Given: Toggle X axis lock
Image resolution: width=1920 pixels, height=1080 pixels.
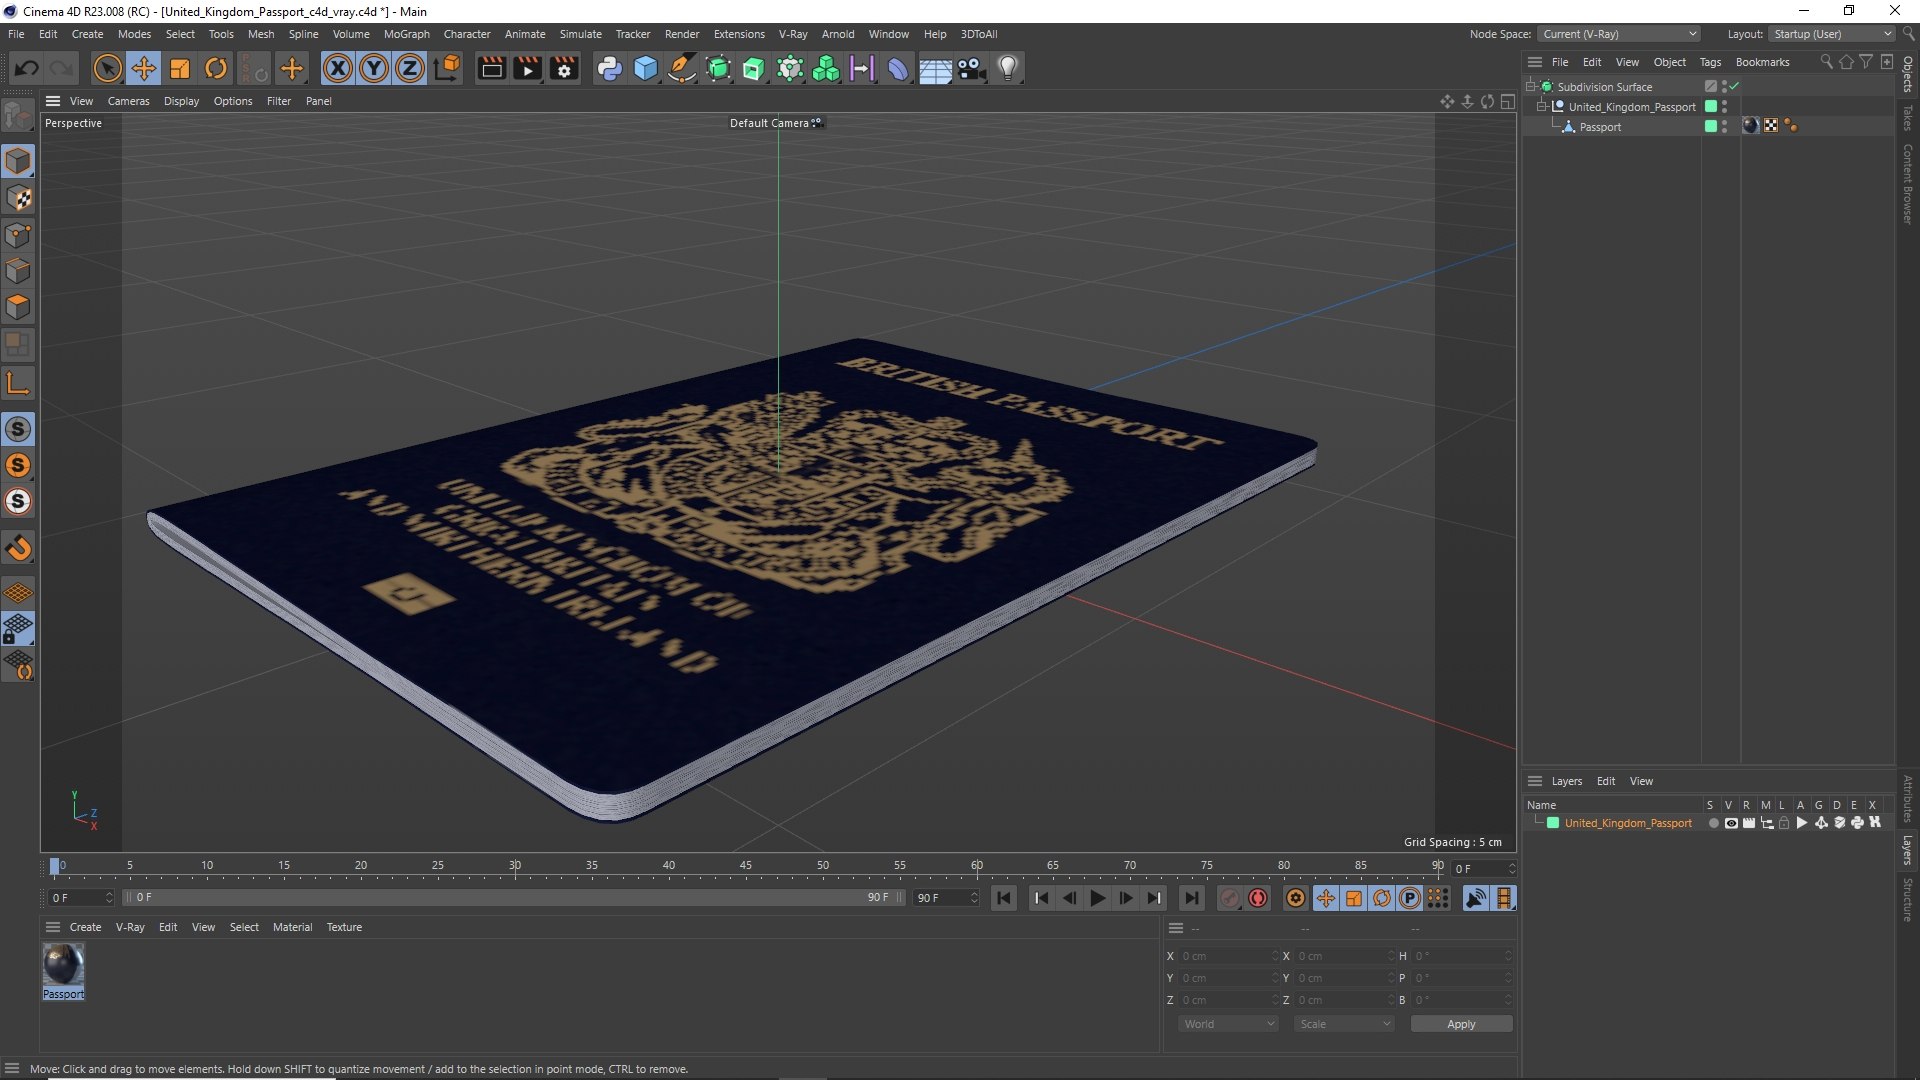Looking at the screenshot, I should click(x=338, y=68).
